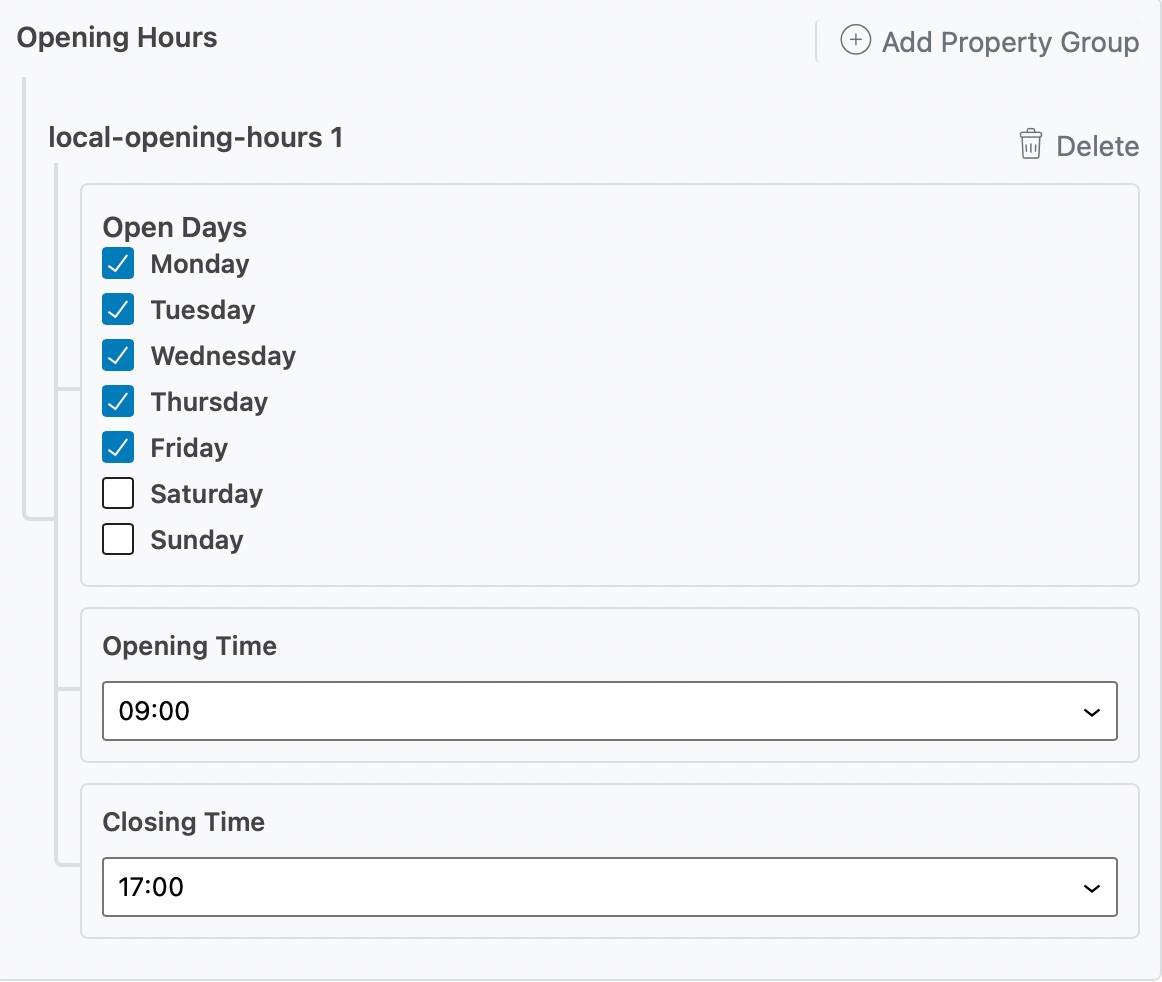The image size is (1162, 982).
Task: Click the Sunday label text
Action: pos(197,540)
